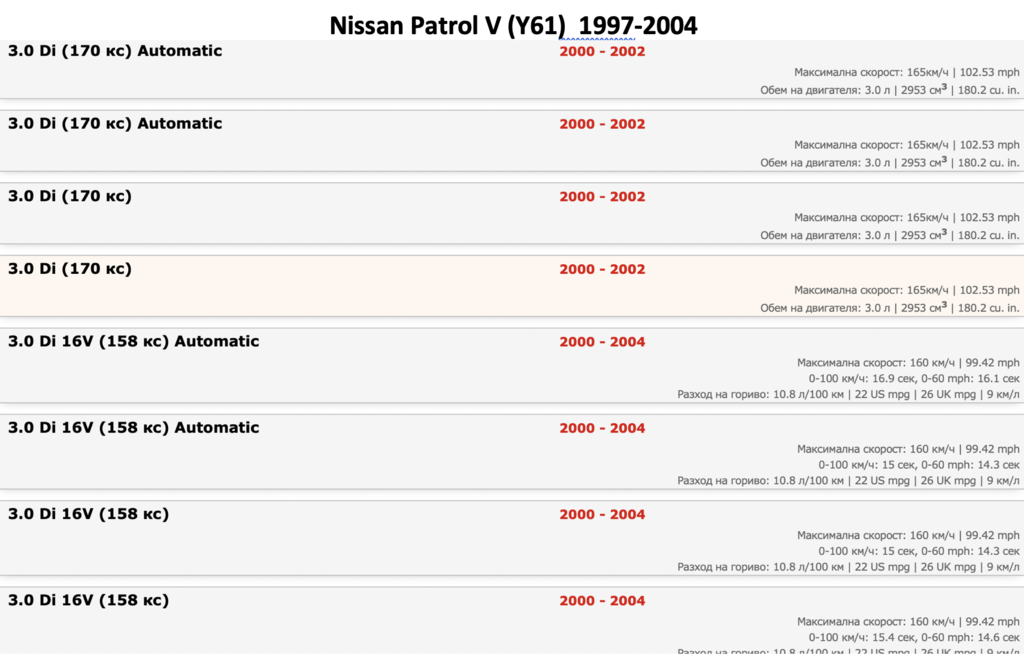Click Максимална скорост line of gray non-Automatic 170 кс row

[x=906, y=217]
